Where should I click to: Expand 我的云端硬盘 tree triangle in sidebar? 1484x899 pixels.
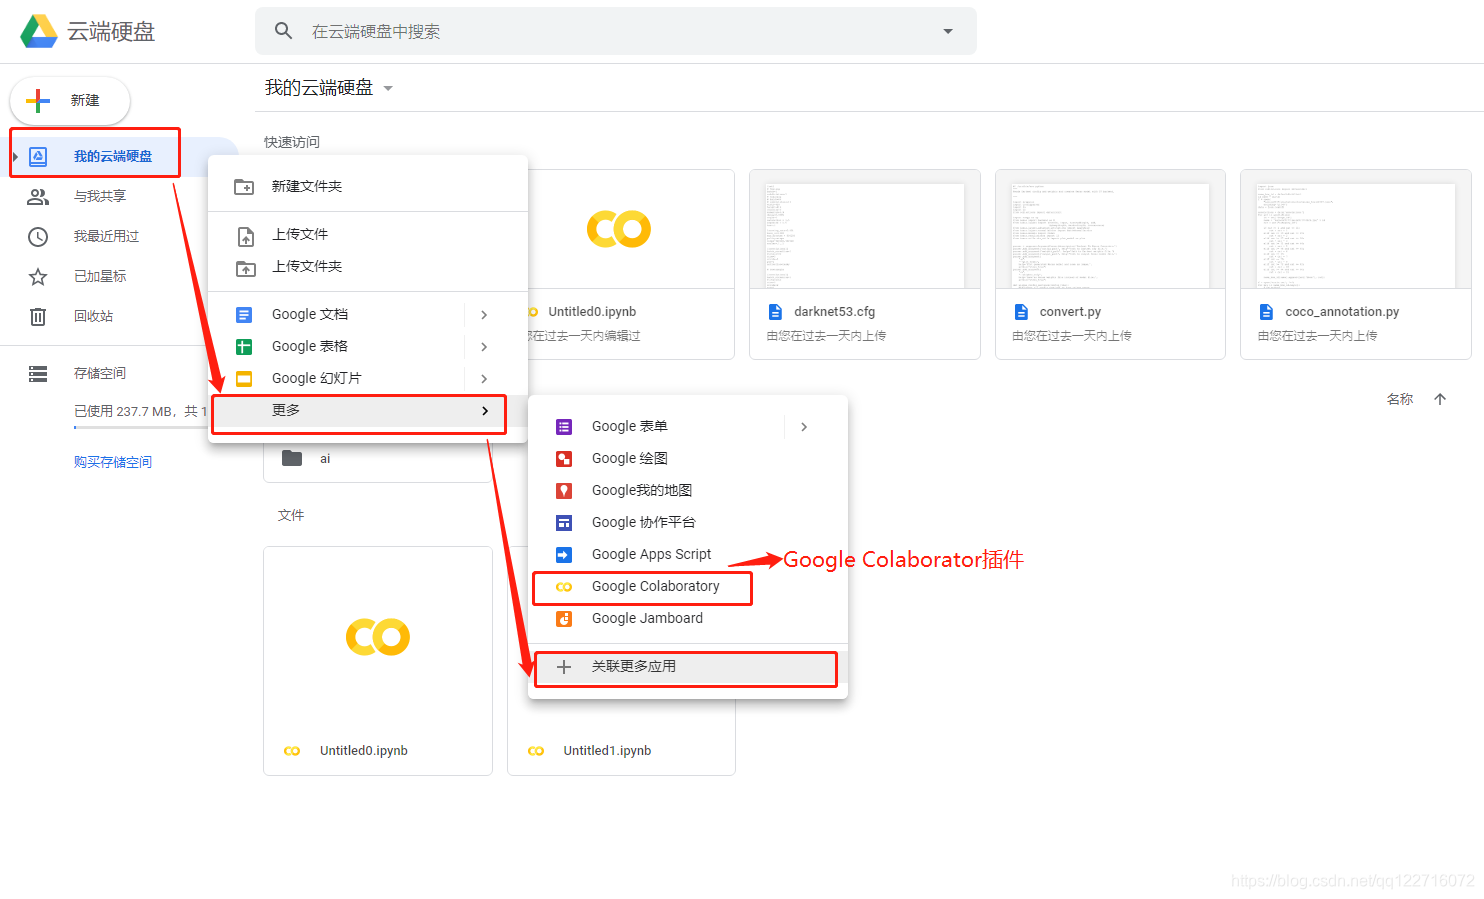[x=15, y=156]
